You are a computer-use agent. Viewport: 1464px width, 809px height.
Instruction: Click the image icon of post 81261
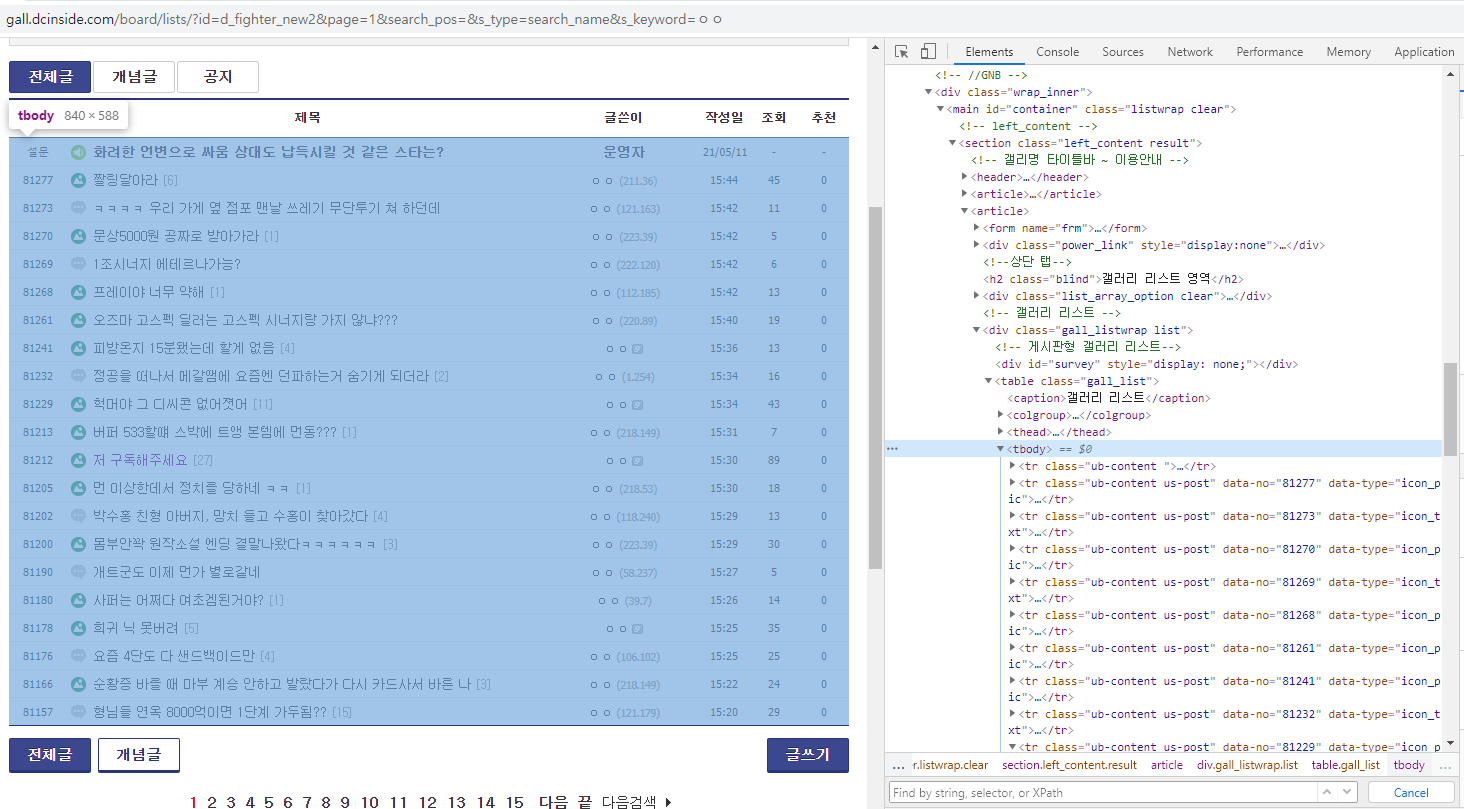point(78,320)
